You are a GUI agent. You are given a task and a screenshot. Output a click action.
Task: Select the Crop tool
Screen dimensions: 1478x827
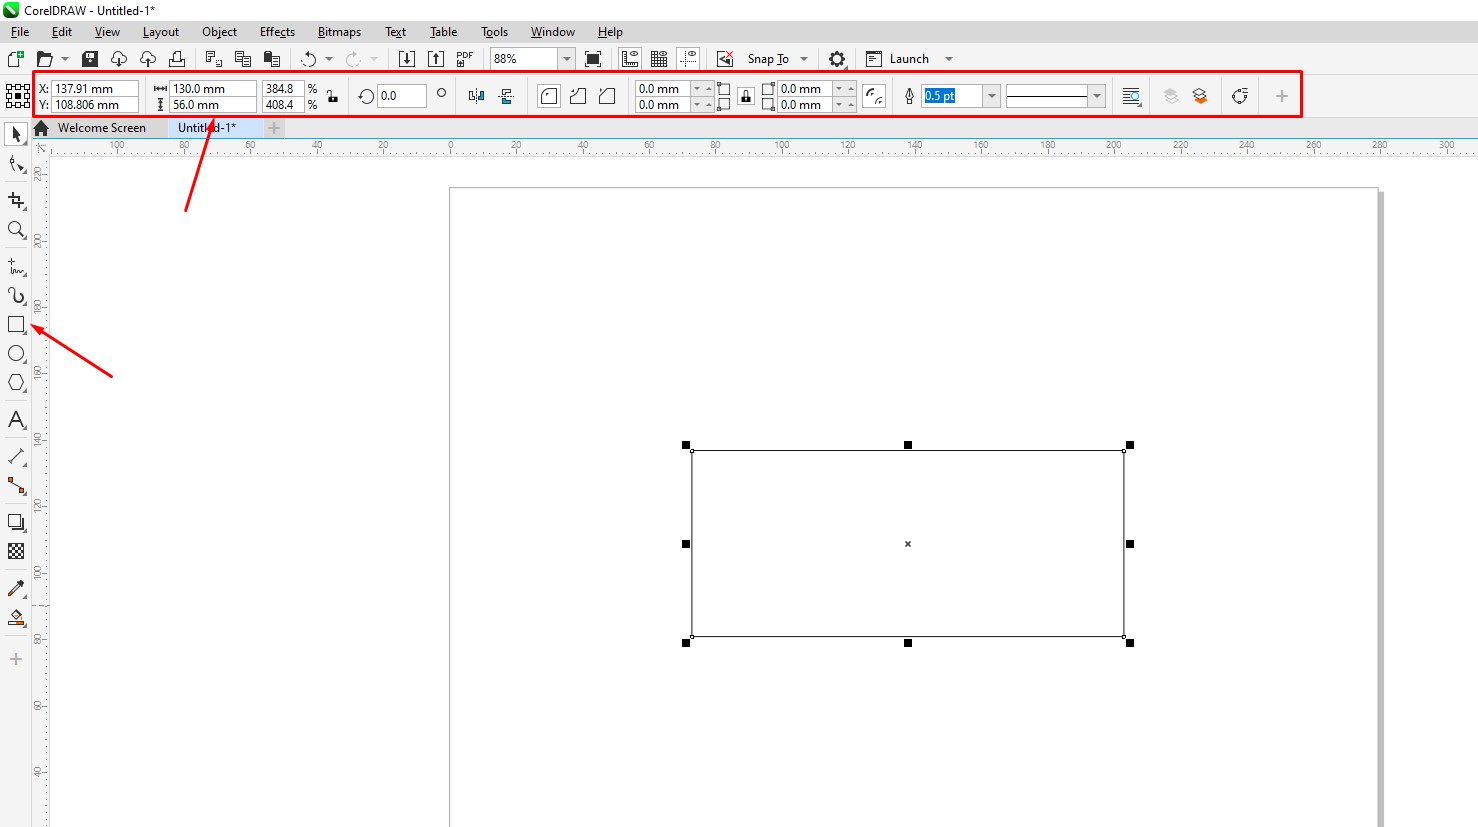(x=16, y=201)
